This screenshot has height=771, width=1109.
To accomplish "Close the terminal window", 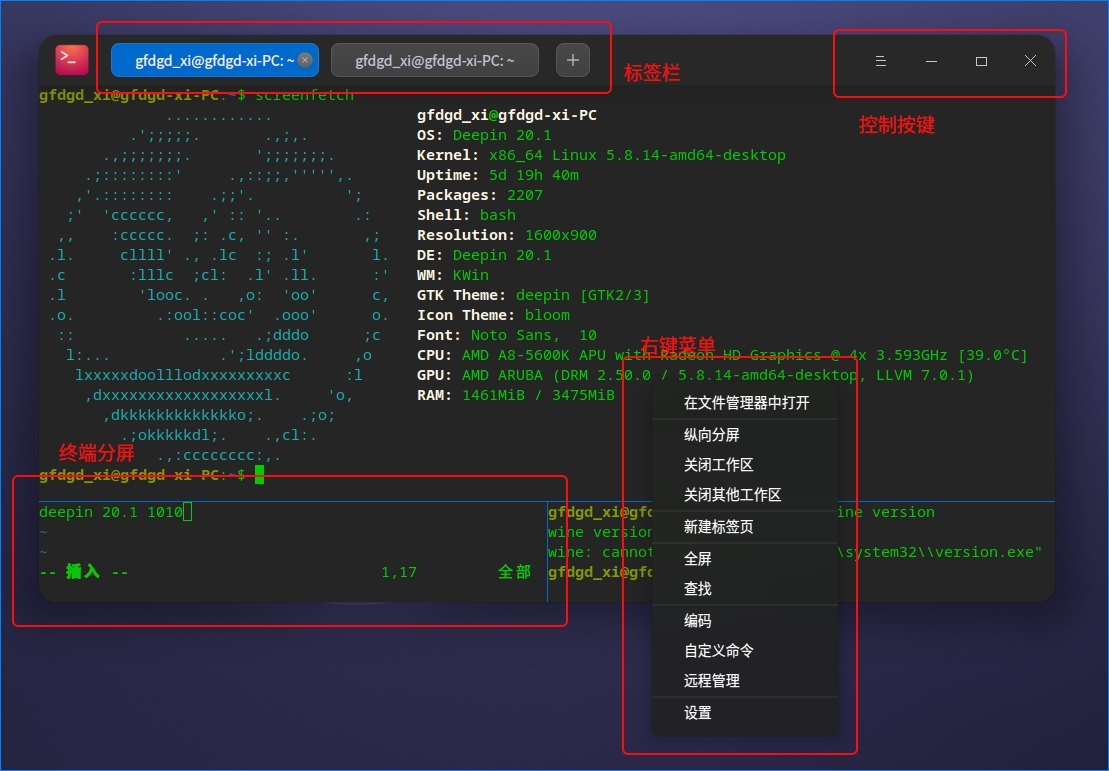I will click(1030, 62).
